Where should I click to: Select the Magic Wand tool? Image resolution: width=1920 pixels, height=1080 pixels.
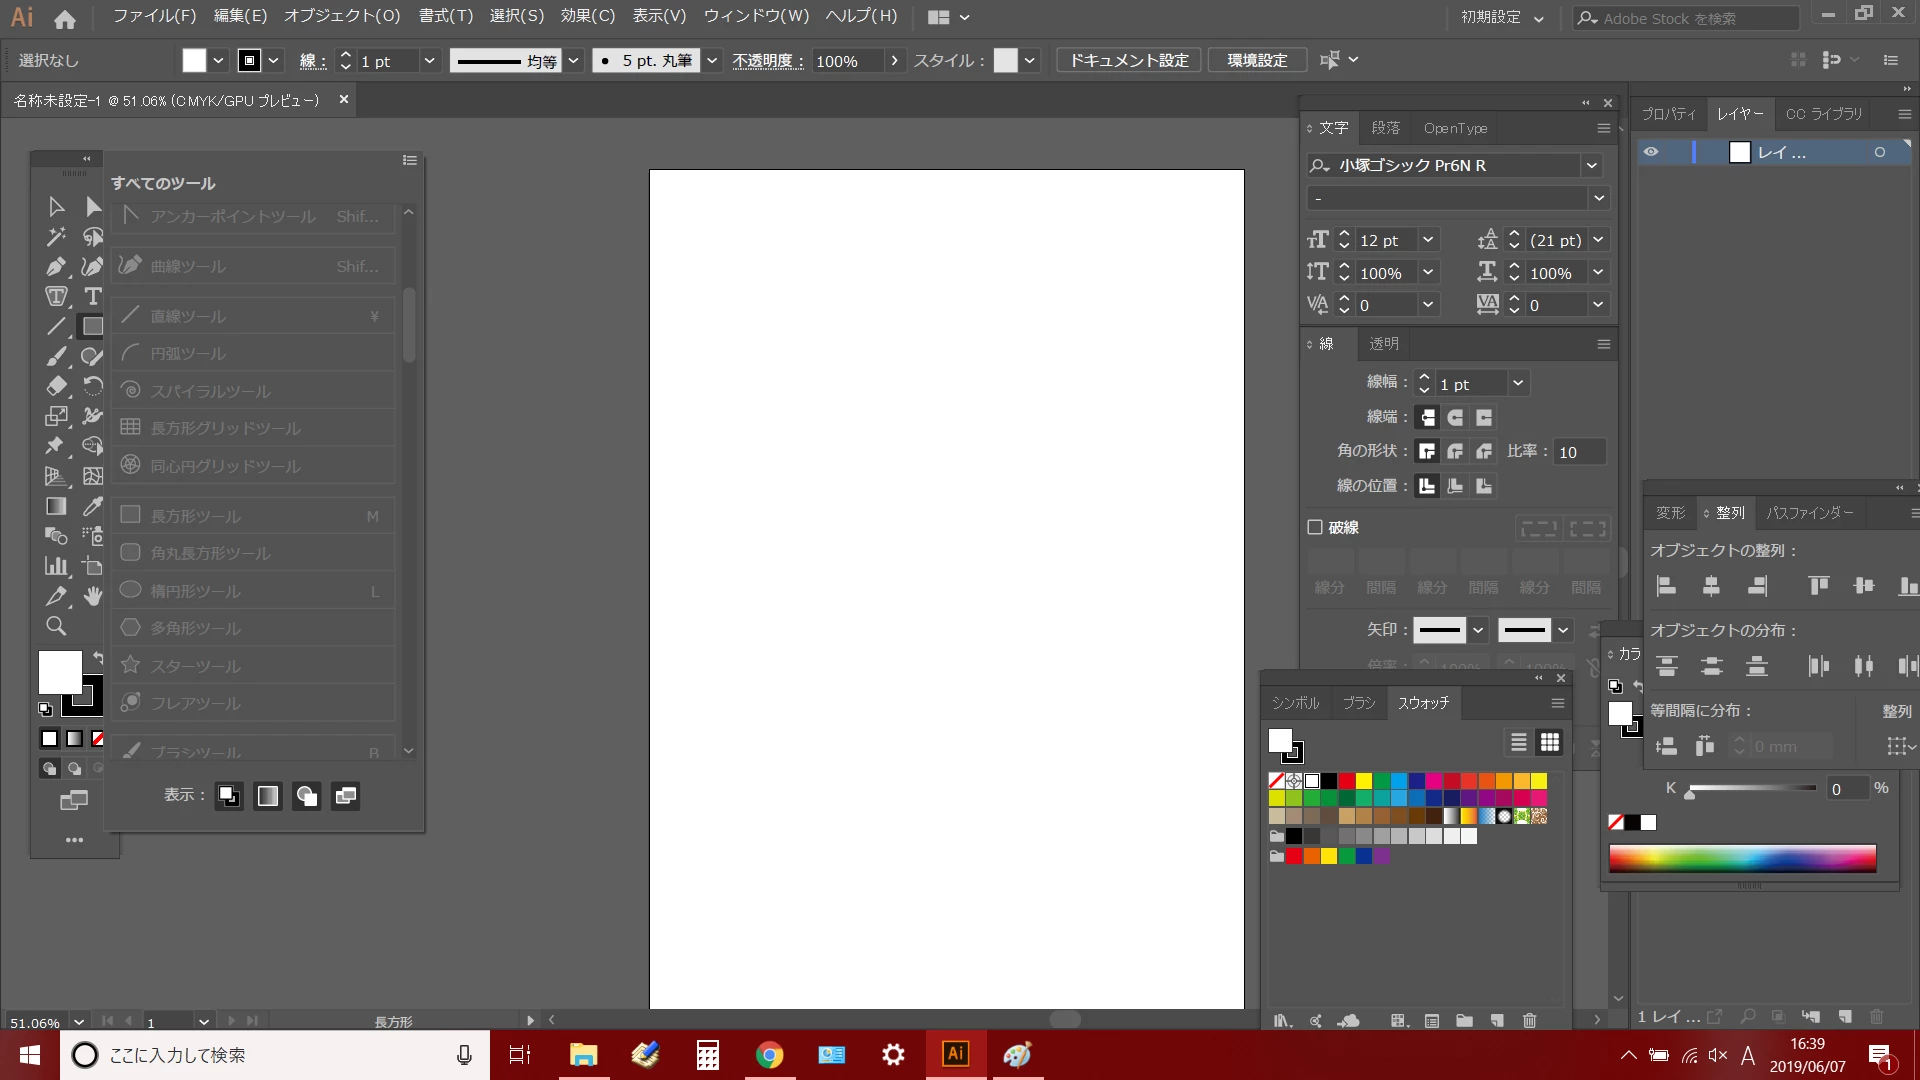pyautogui.click(x=56, y=237)
